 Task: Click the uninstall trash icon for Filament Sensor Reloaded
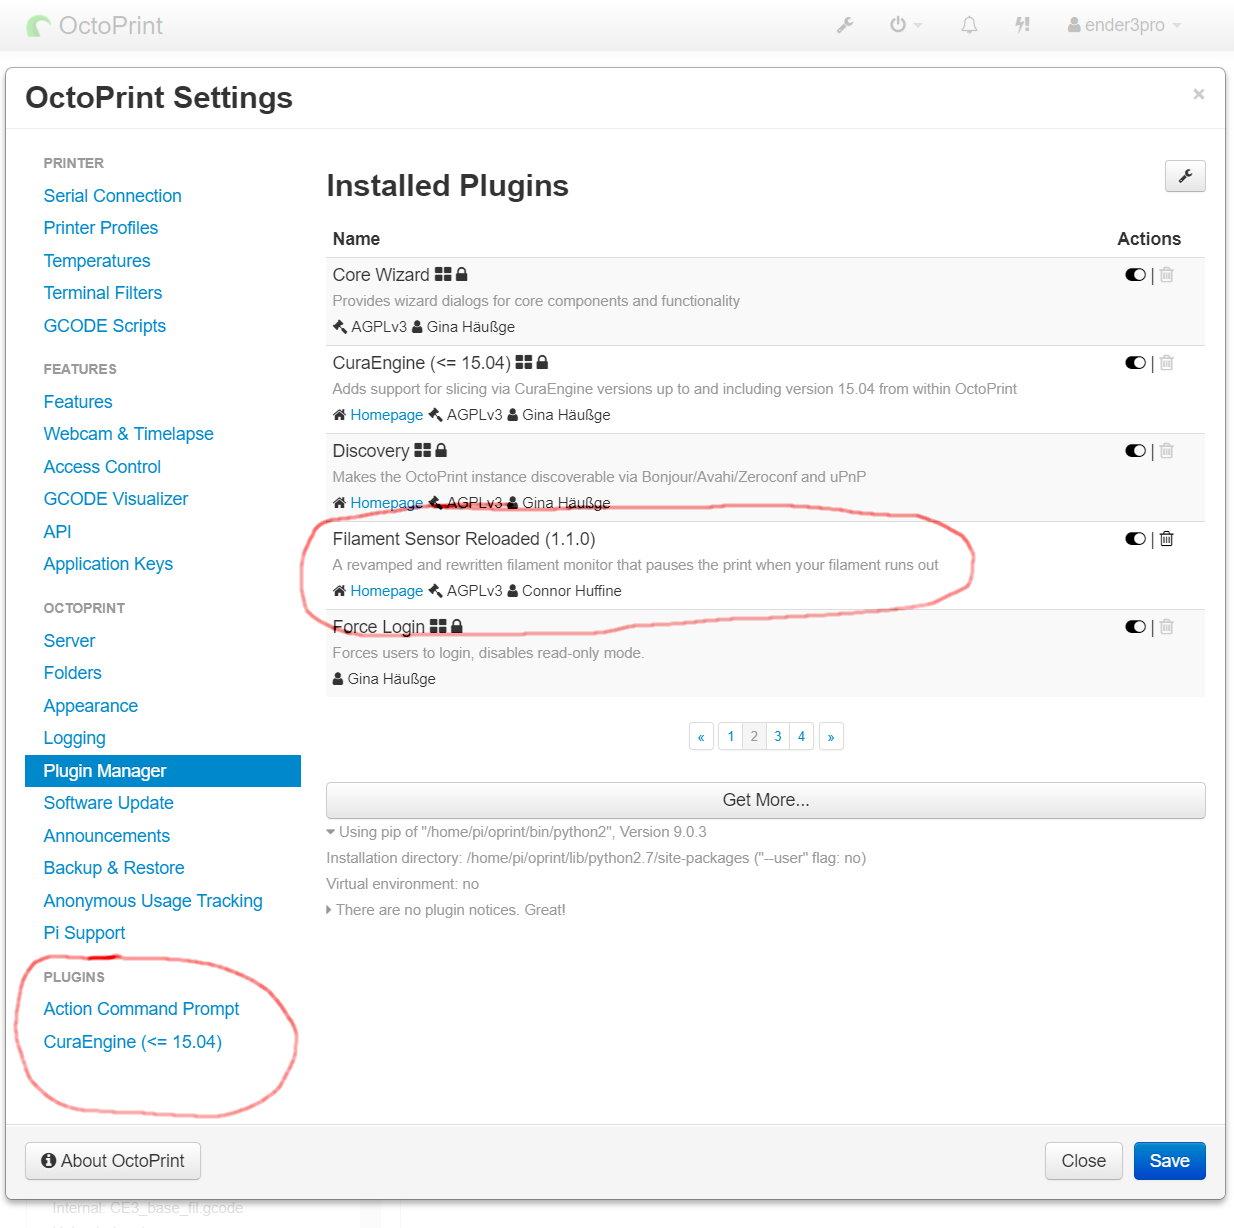tap(1166, 539)
